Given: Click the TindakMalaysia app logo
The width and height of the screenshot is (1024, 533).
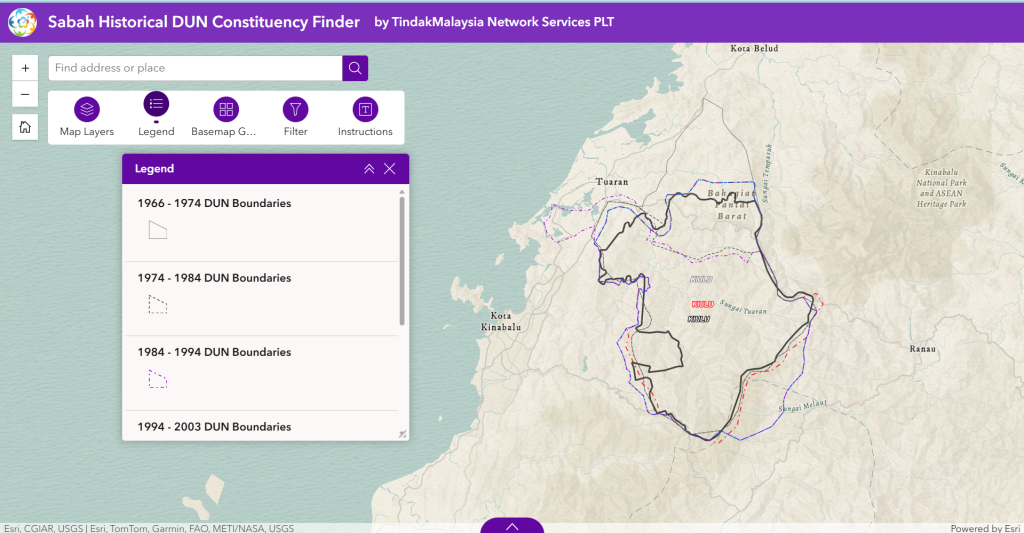Looking at the screenshot, I should (22, 21).
